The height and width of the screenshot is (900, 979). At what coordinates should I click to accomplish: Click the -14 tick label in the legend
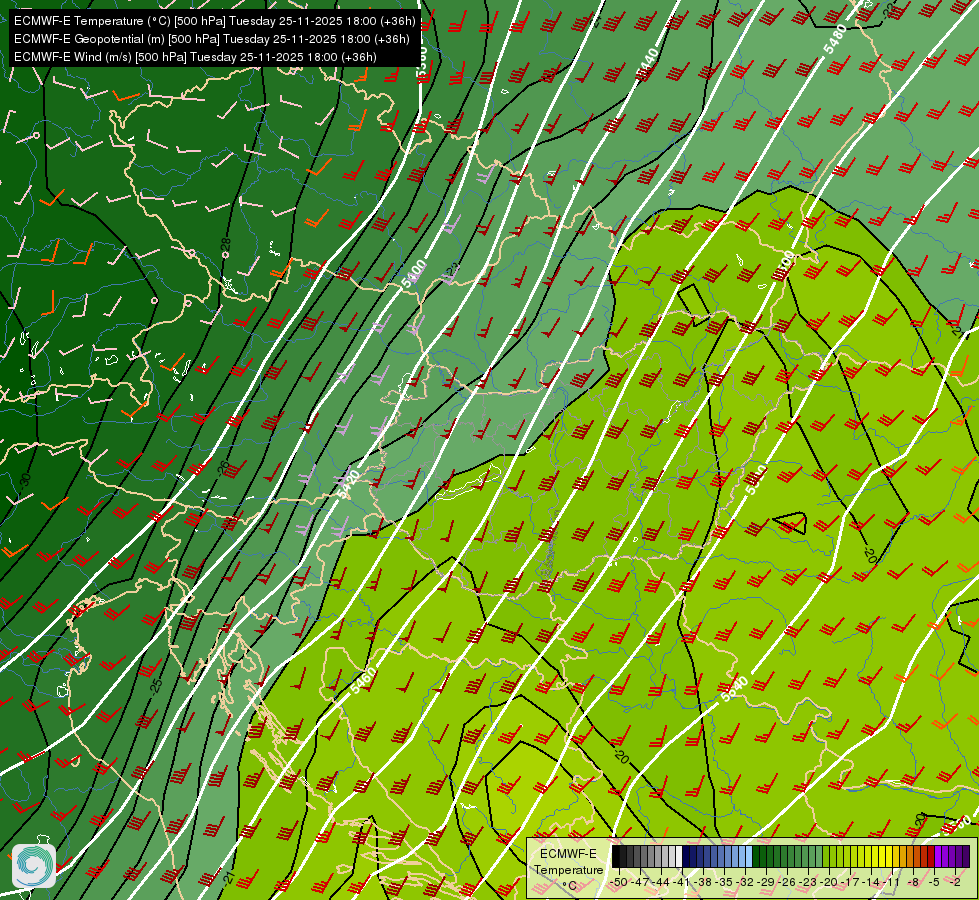click(x=871, y=882)
